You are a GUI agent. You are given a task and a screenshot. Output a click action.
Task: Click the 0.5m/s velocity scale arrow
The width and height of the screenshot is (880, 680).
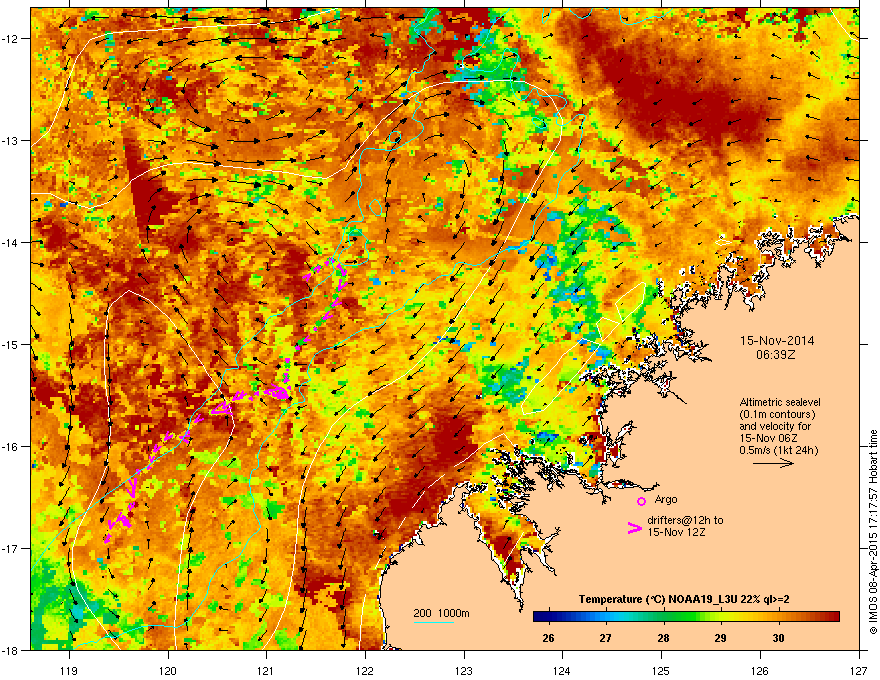(x=773, y=463)
